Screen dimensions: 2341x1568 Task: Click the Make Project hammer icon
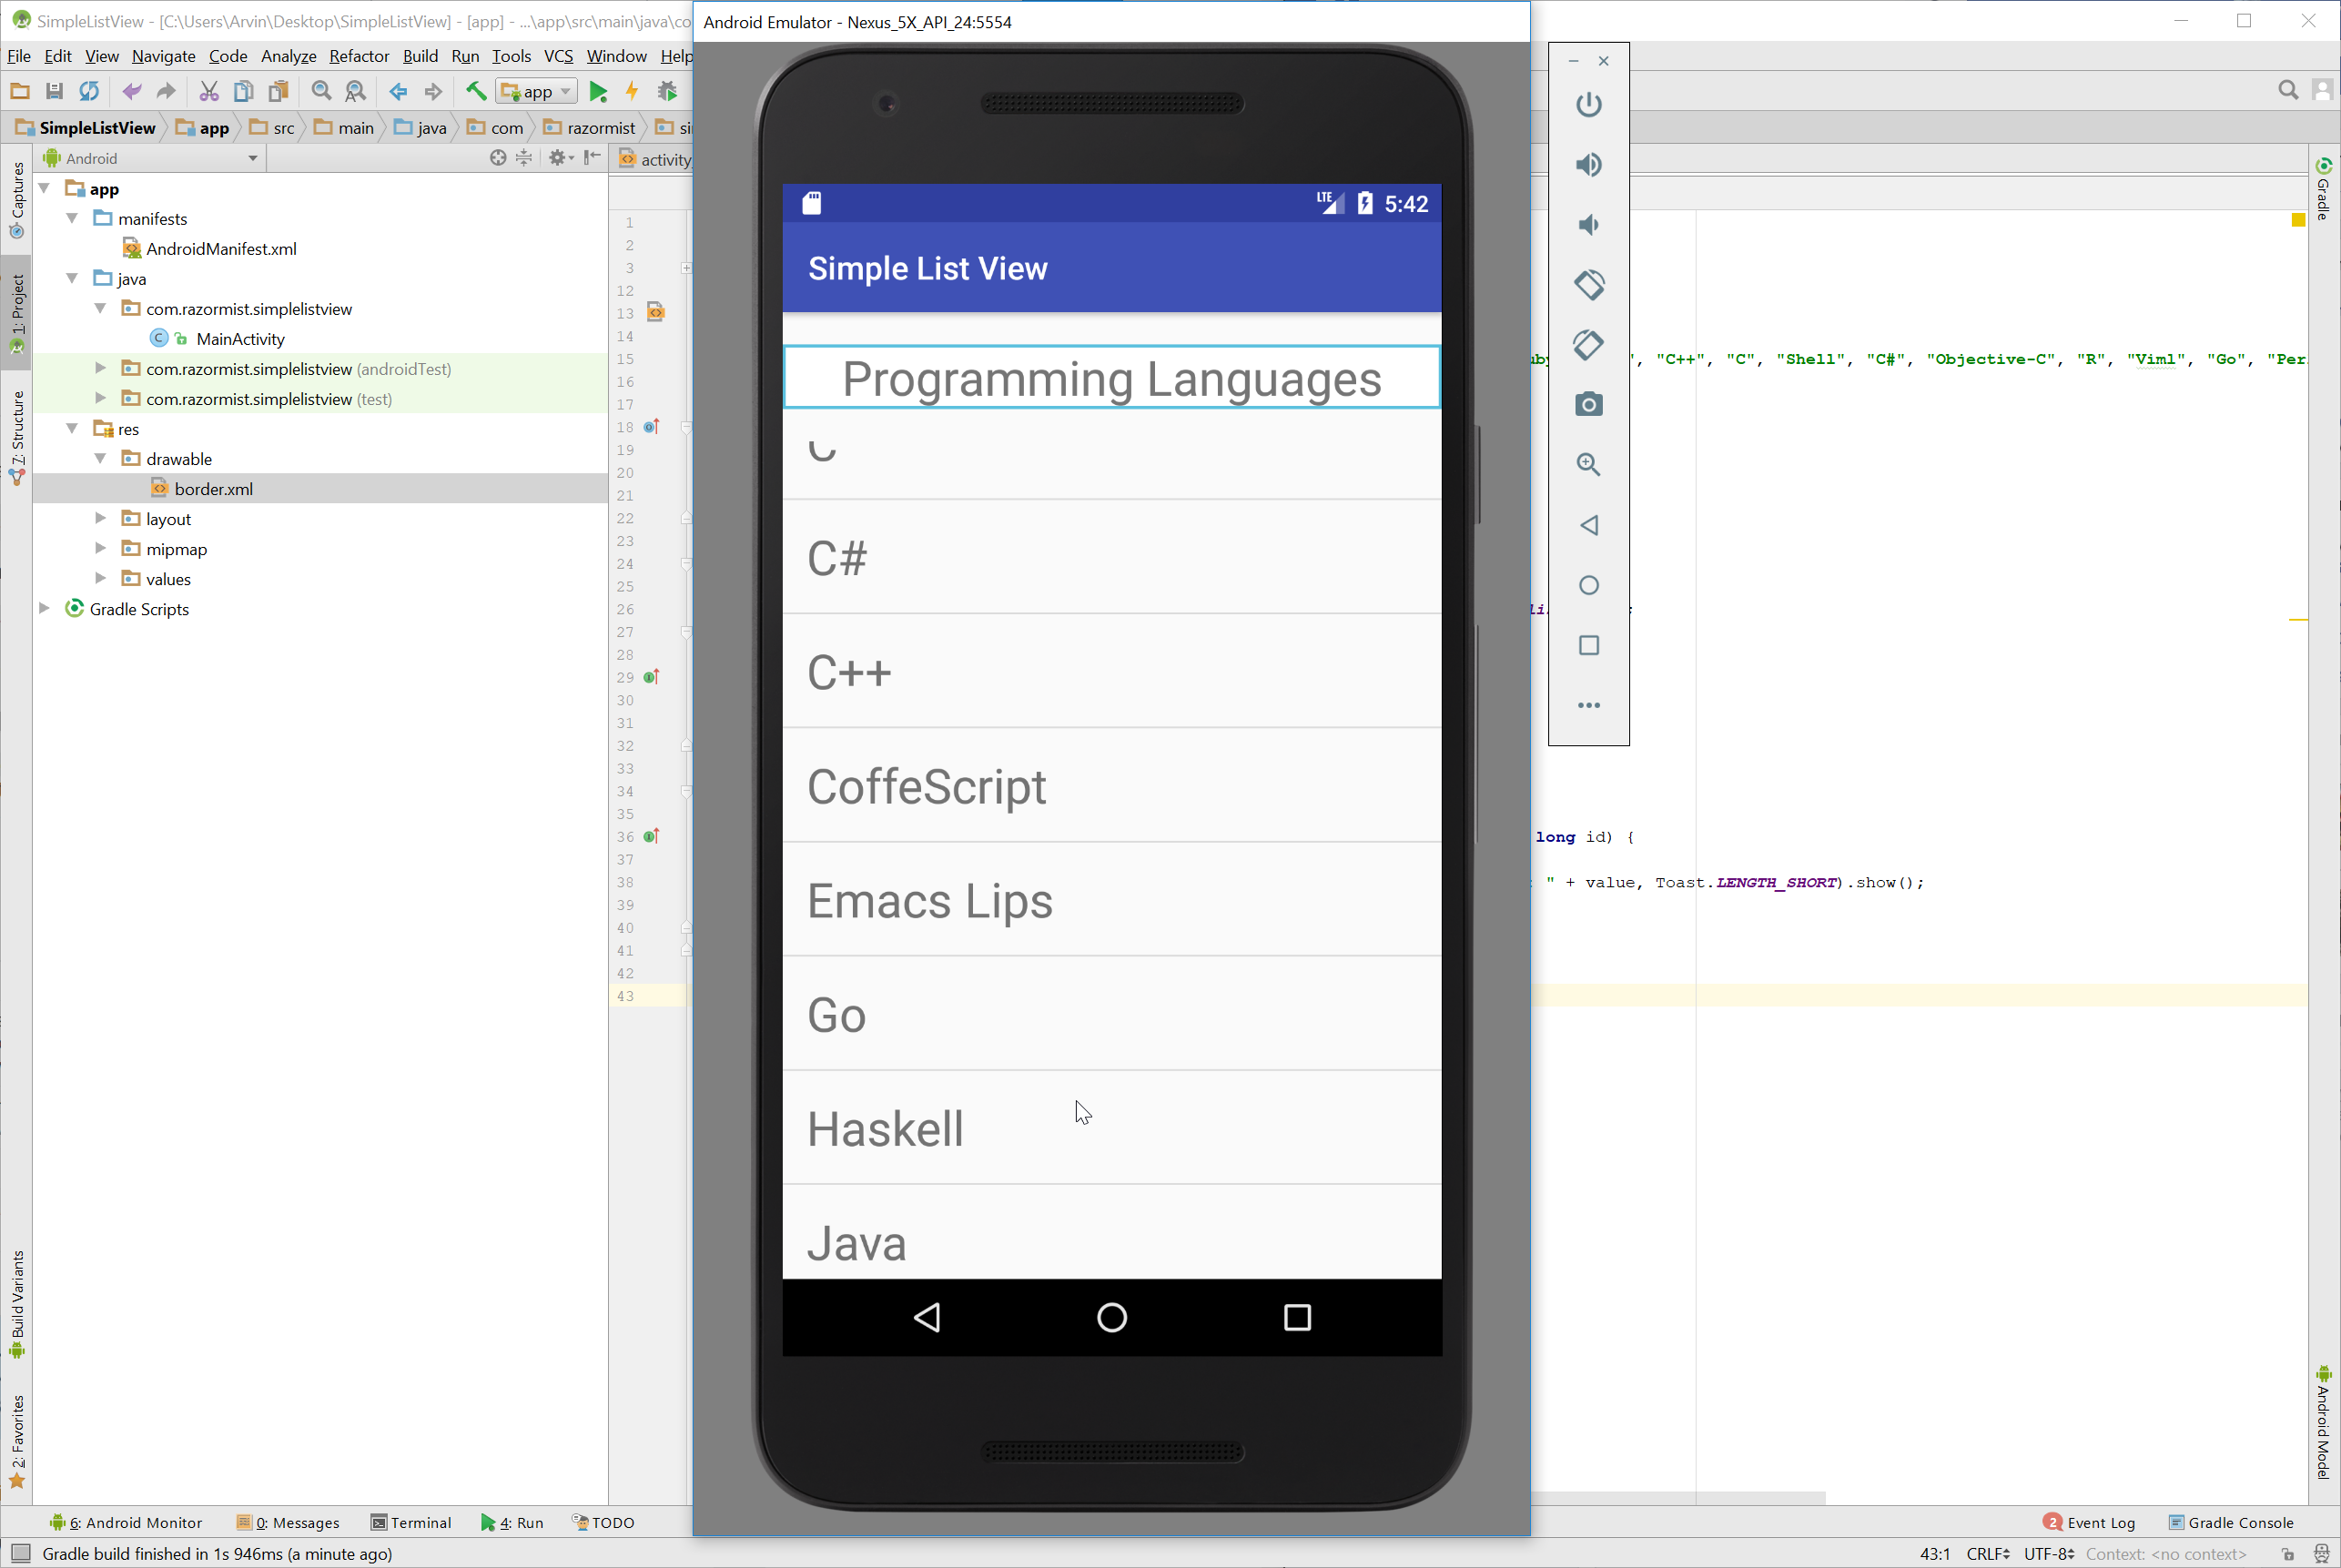coord(476,92)
